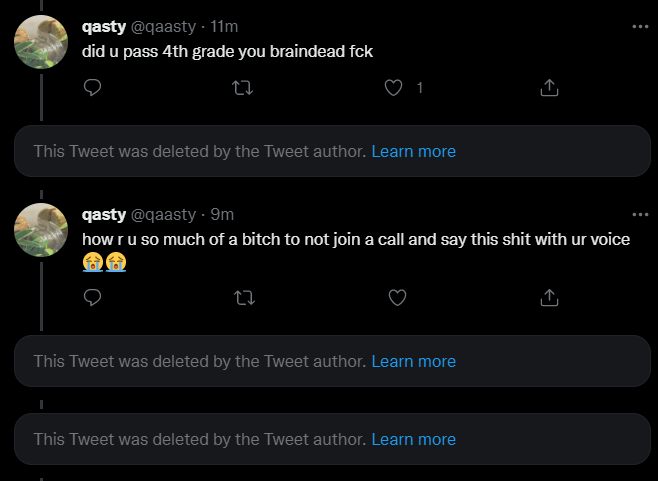Like the tweet with 1 like
Screen dimensions: 658x481
point(394,88)
